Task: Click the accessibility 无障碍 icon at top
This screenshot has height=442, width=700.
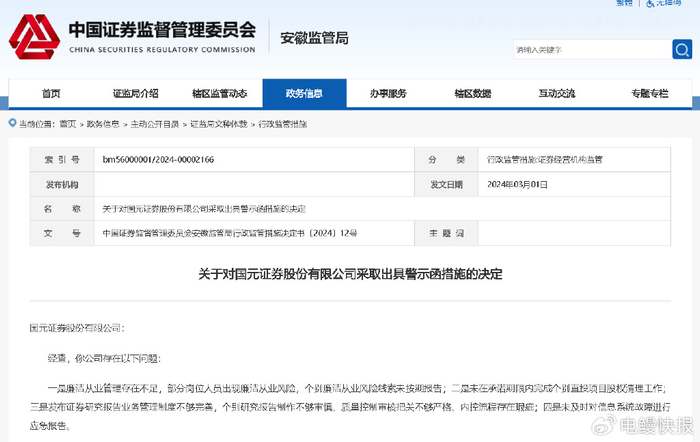Action: pos(650,3)
